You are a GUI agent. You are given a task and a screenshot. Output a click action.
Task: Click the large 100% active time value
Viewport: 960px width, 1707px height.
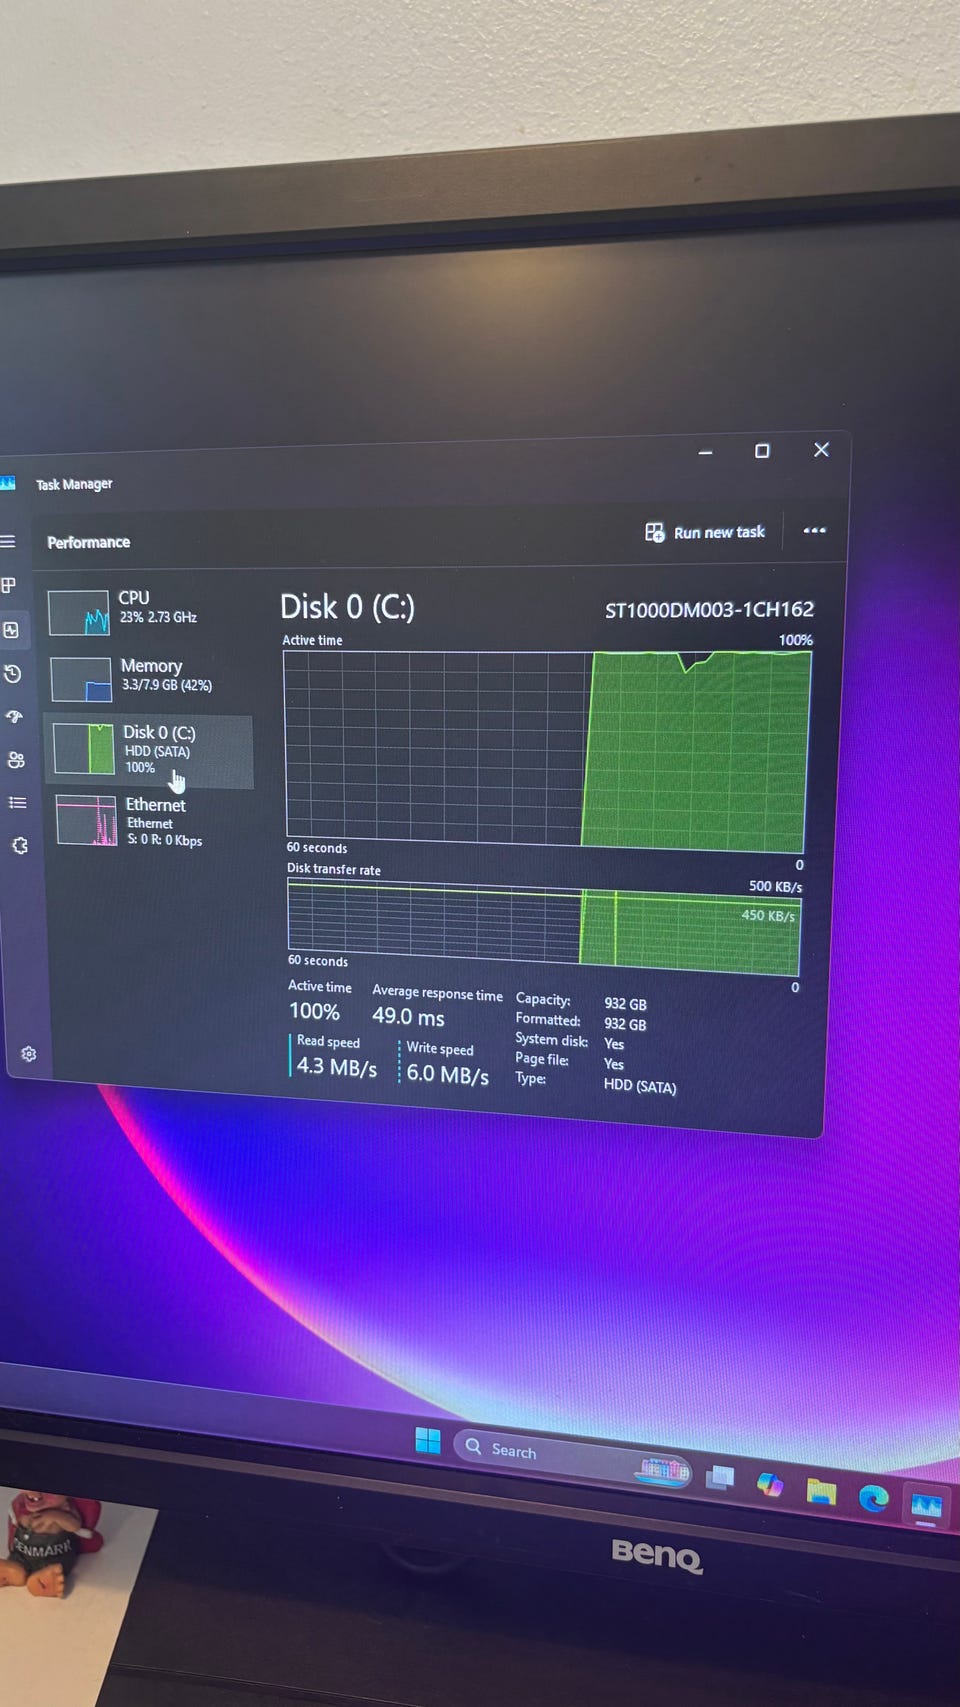click(x=314, y=1011)
